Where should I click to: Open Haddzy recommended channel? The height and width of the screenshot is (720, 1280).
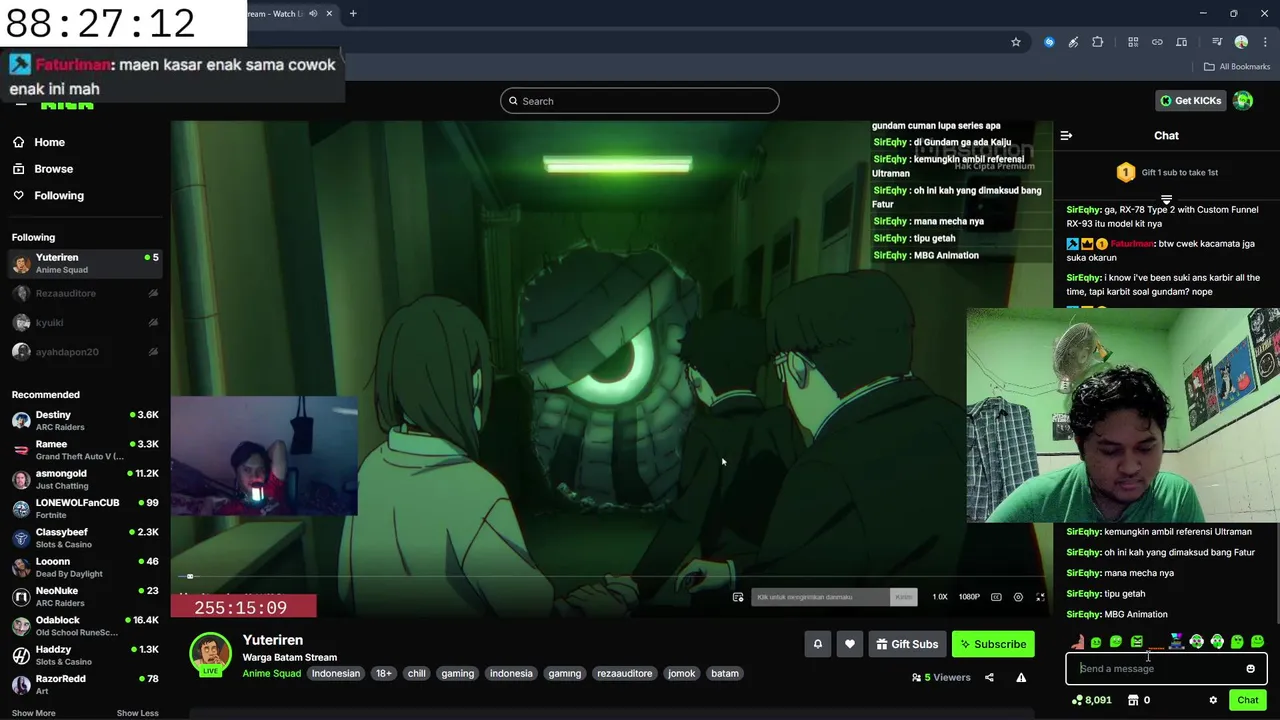point(85,655)
